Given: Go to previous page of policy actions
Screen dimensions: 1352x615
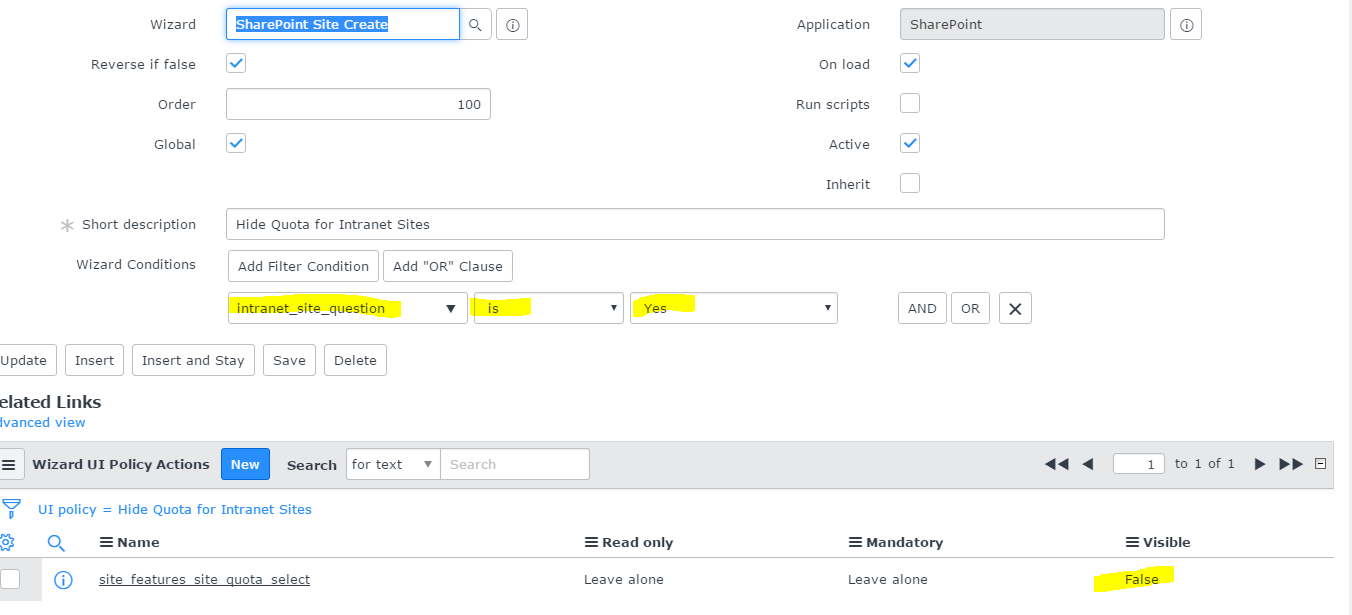Looking at the screenshot, I should point(1088,464).
